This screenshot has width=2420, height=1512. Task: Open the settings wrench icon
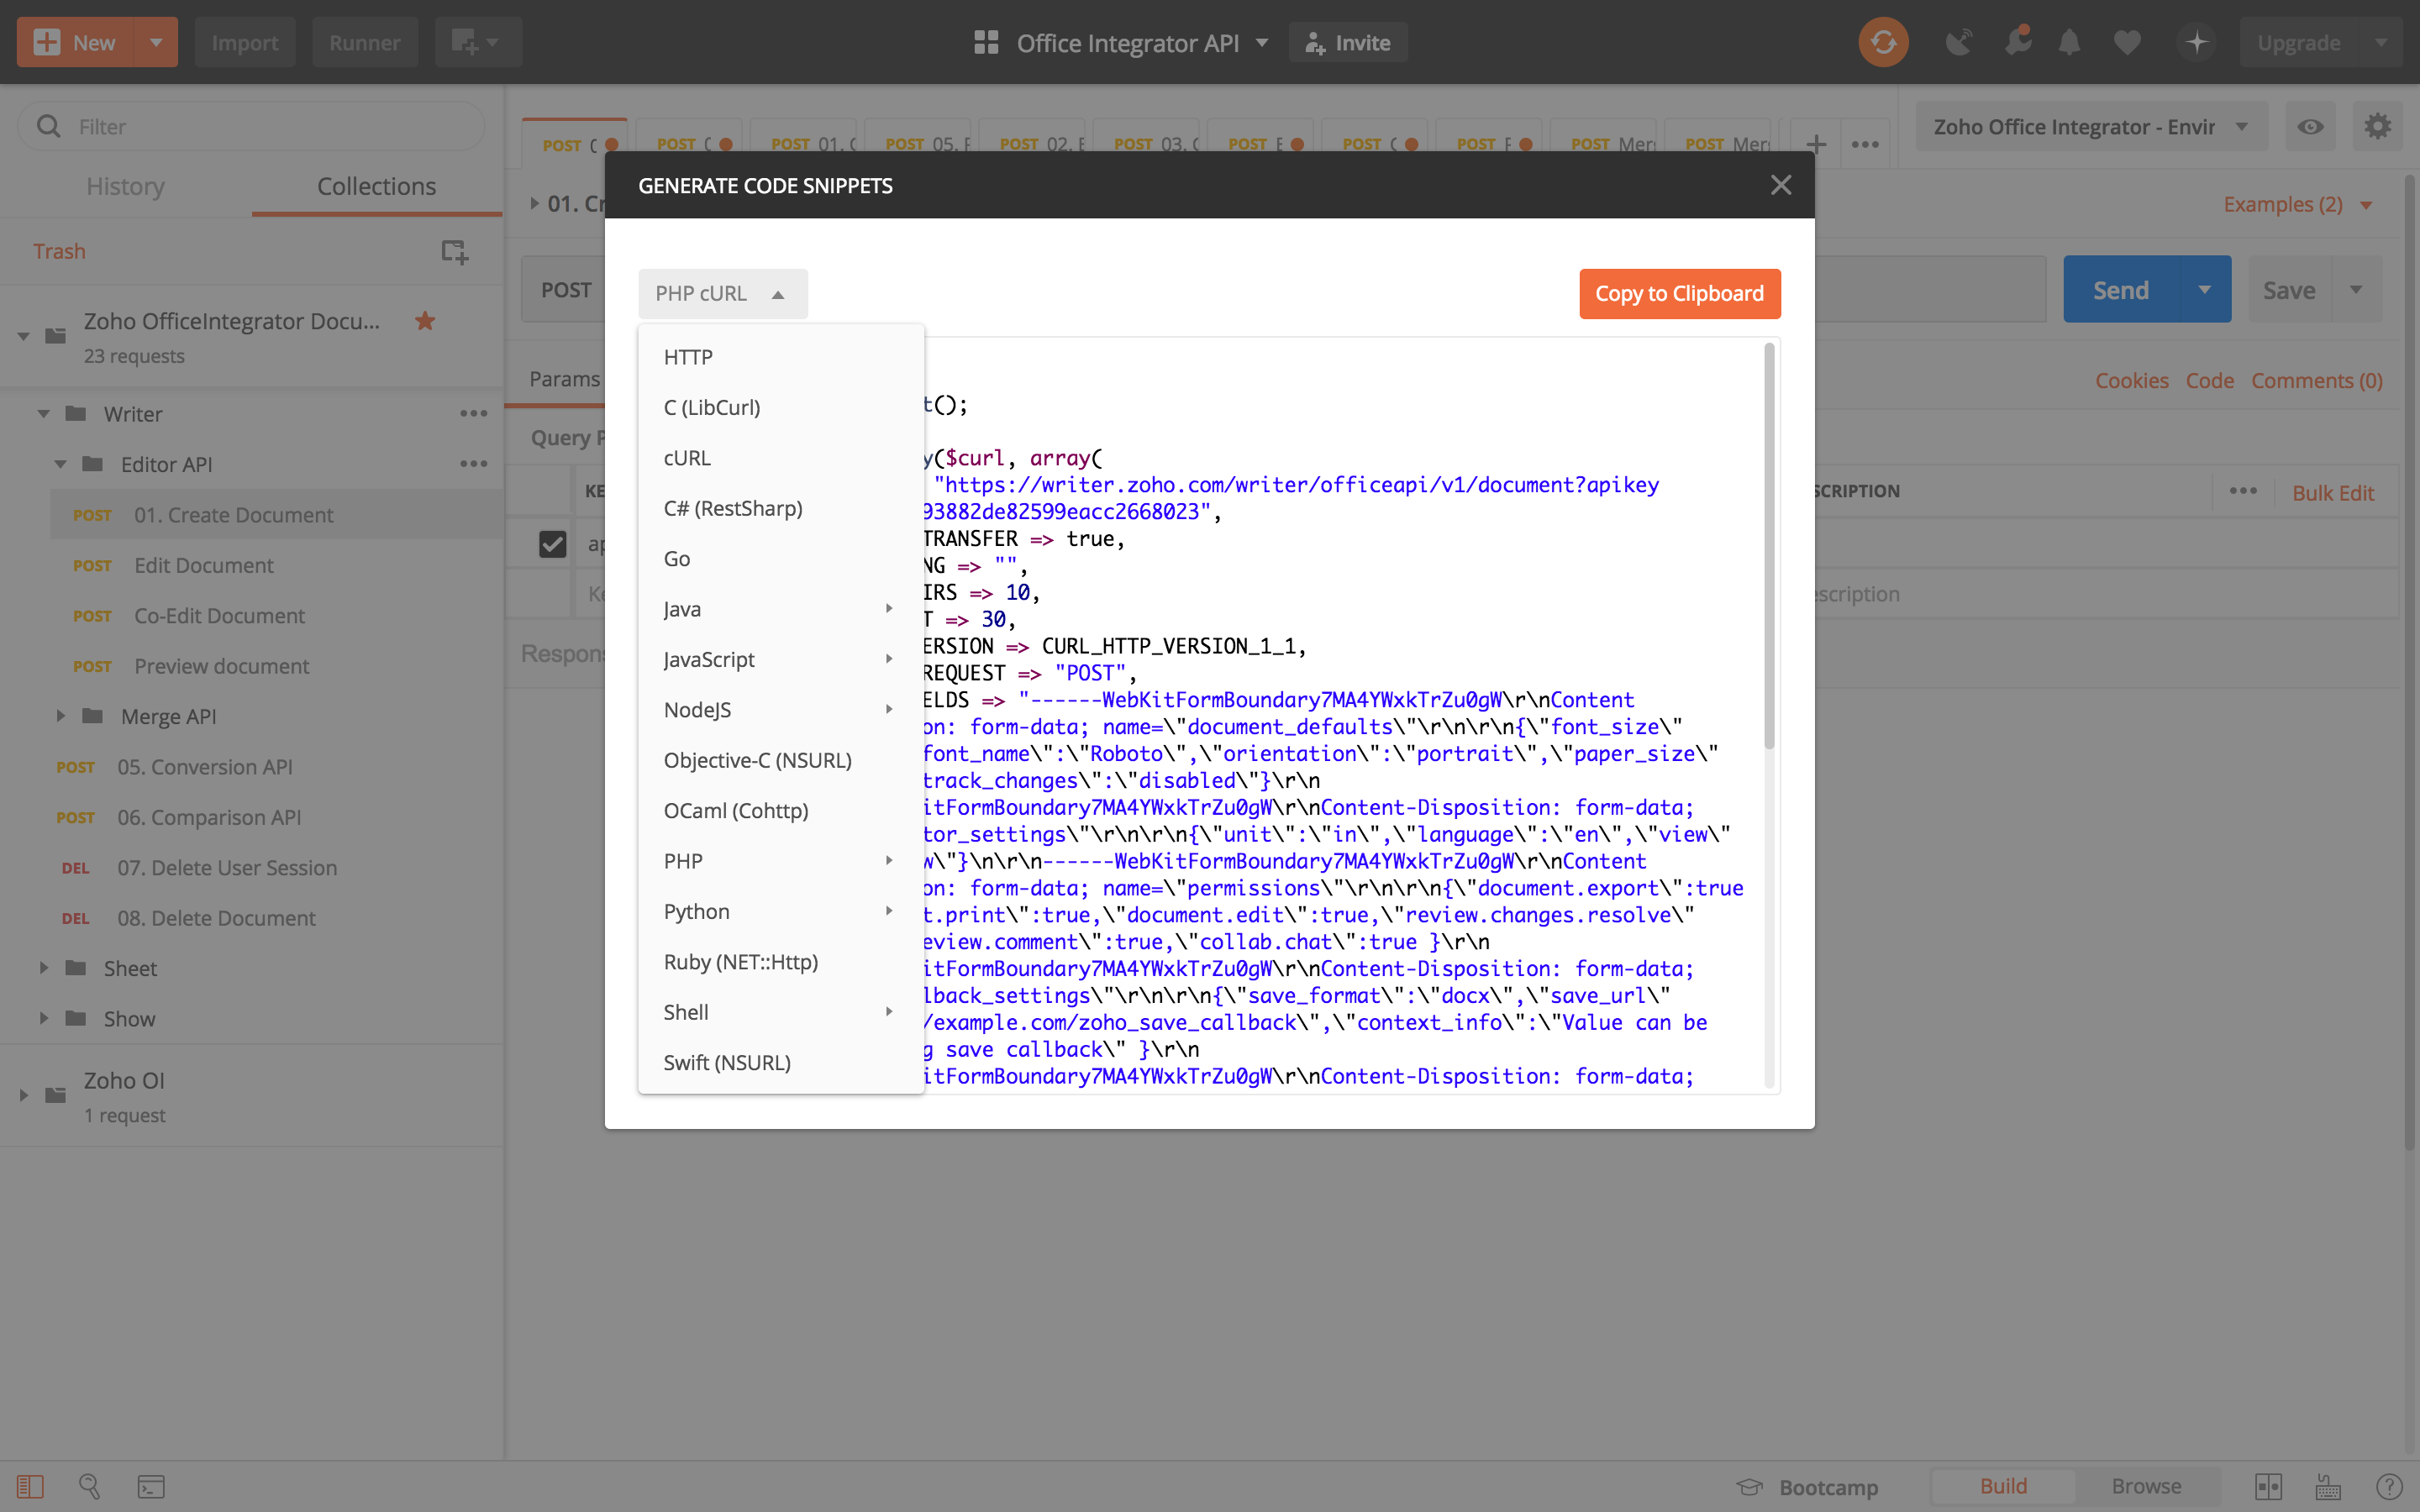(x=2017, y=42)
